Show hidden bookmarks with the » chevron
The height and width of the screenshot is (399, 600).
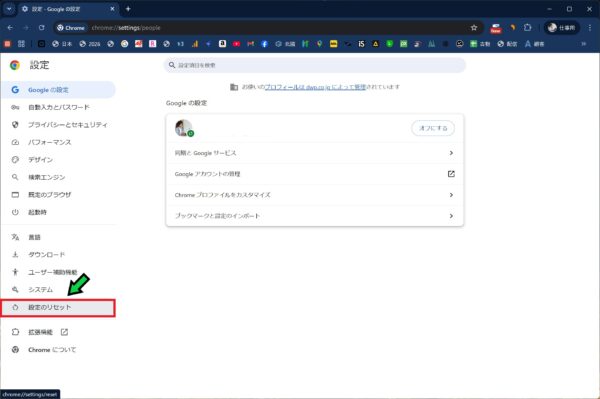click(584, 44)
